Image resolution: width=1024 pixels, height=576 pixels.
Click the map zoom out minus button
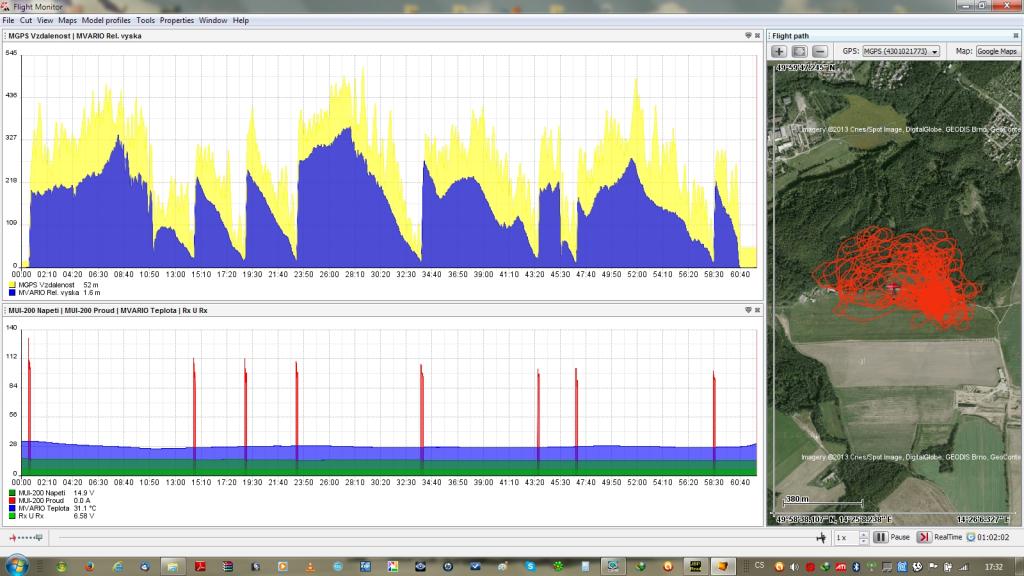(x=819, y=51)
